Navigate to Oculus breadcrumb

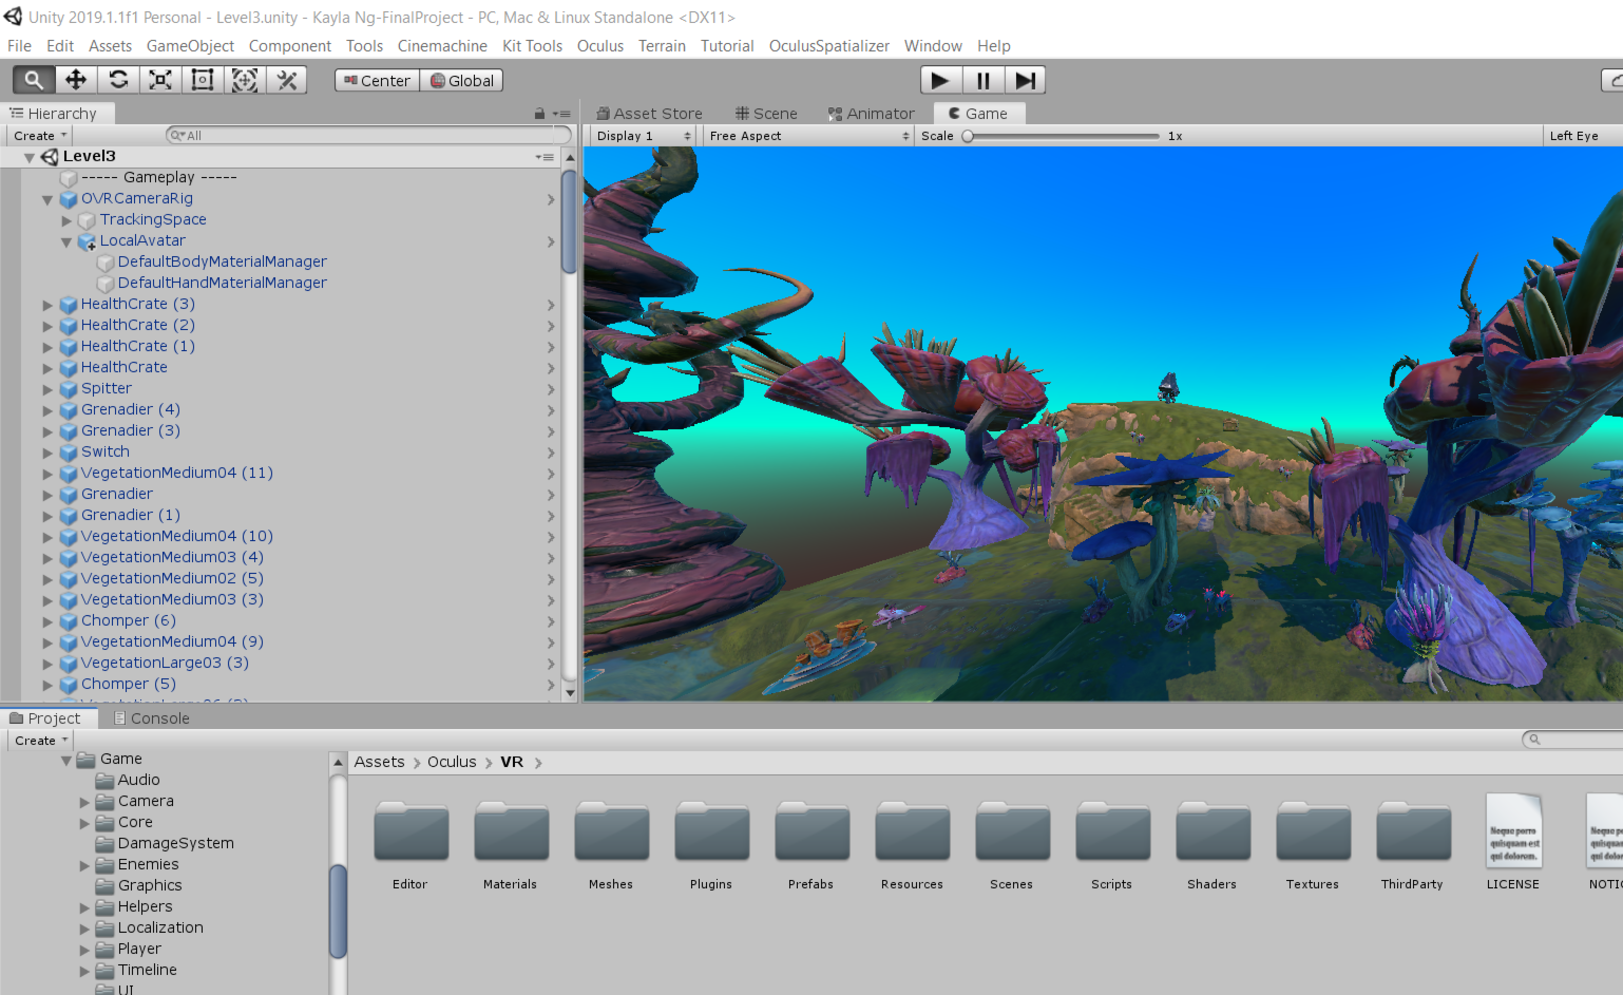coord(452,762)
